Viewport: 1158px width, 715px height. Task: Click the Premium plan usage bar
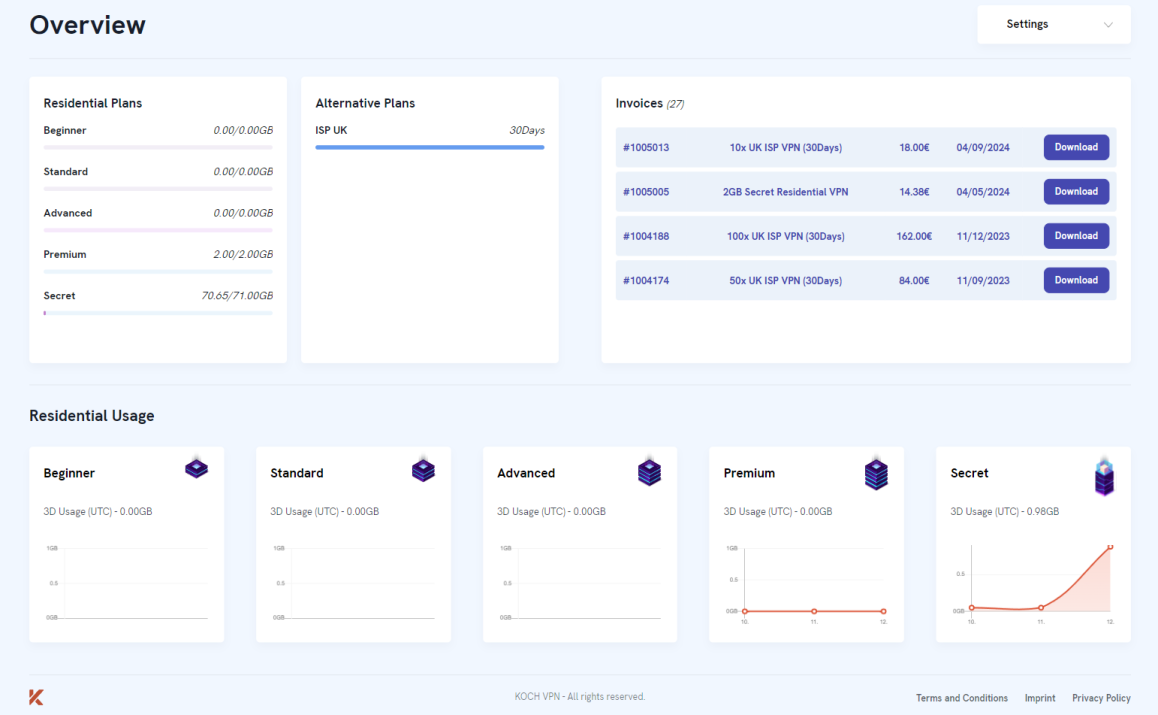[158, 272]
